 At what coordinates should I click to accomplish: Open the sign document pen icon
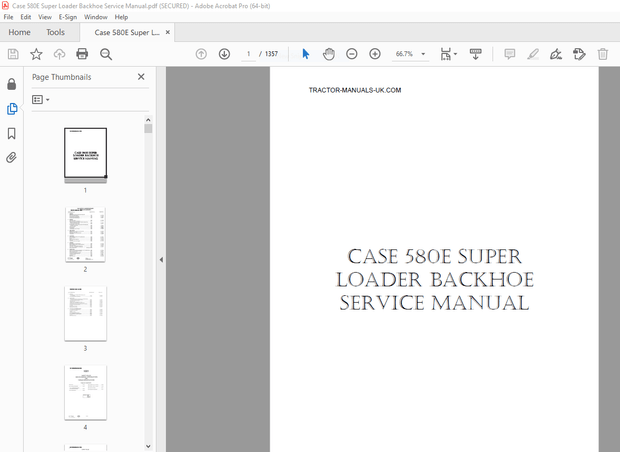(x=556, y=54)
